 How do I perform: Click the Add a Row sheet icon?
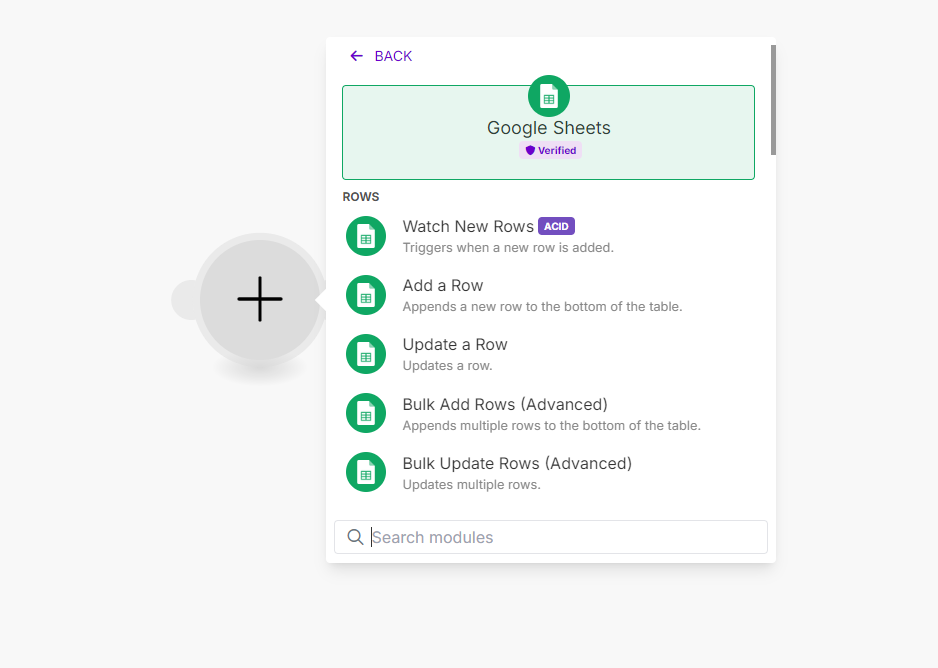(x=366, y=295)
